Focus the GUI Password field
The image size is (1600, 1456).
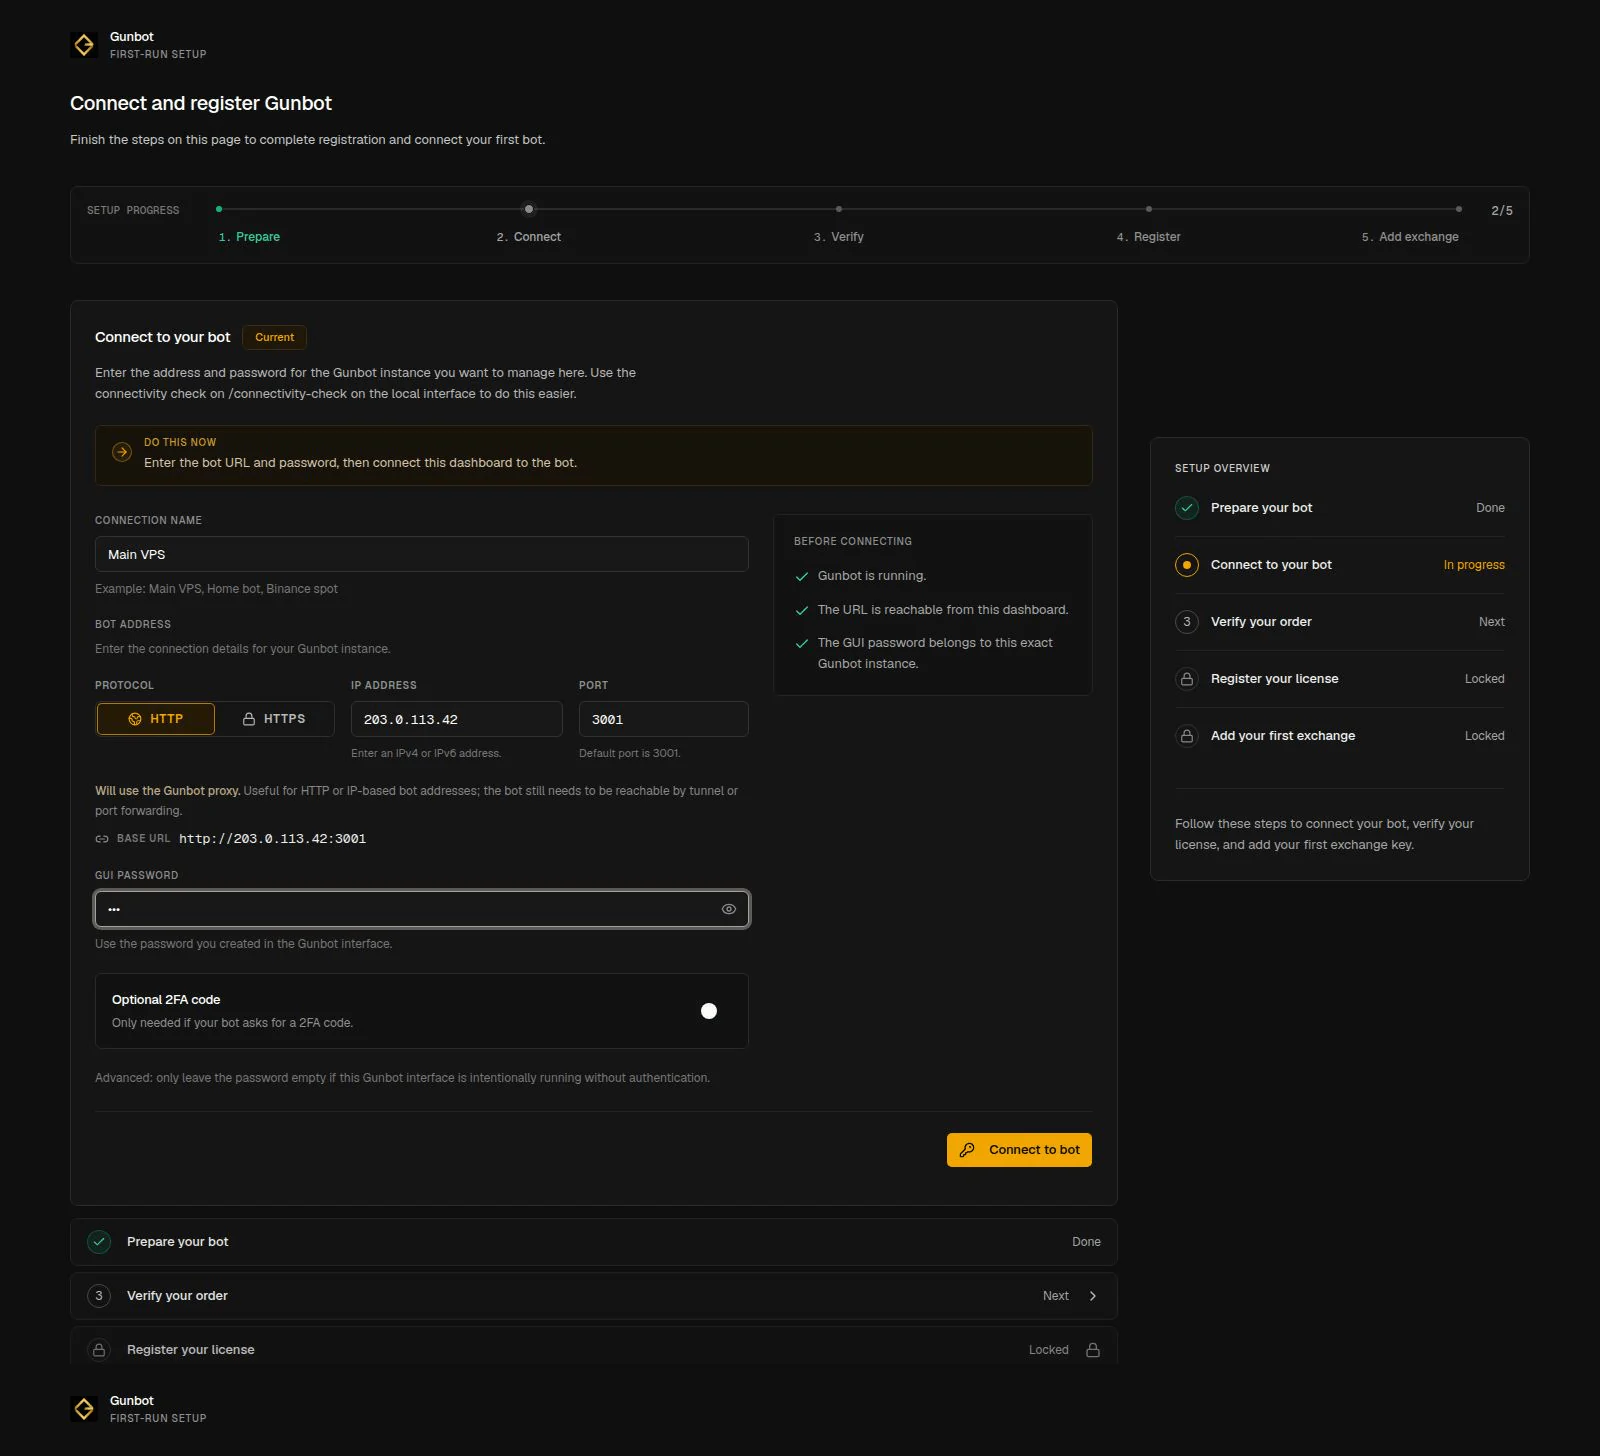pos(422,909)
